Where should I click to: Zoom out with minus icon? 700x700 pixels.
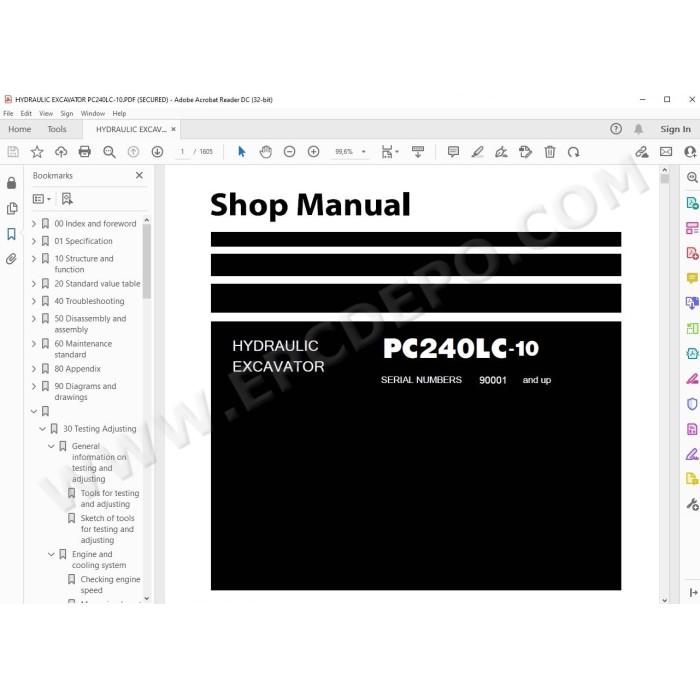289,152
